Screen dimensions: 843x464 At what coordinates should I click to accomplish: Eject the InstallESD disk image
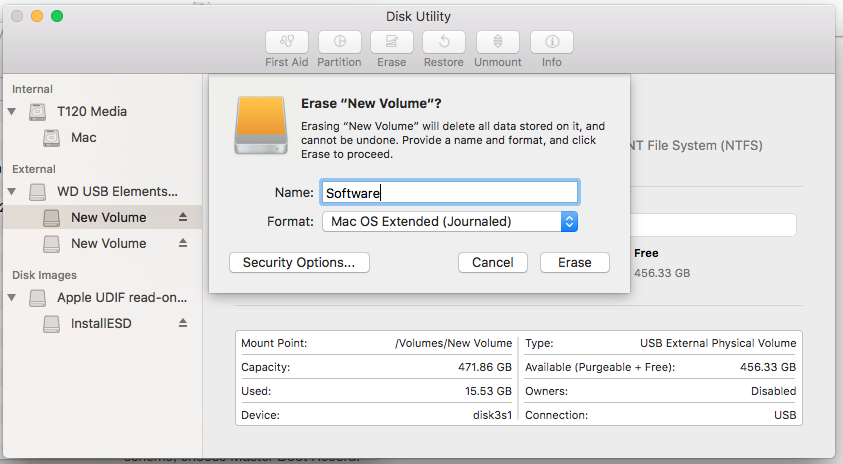tap(183, 323)
